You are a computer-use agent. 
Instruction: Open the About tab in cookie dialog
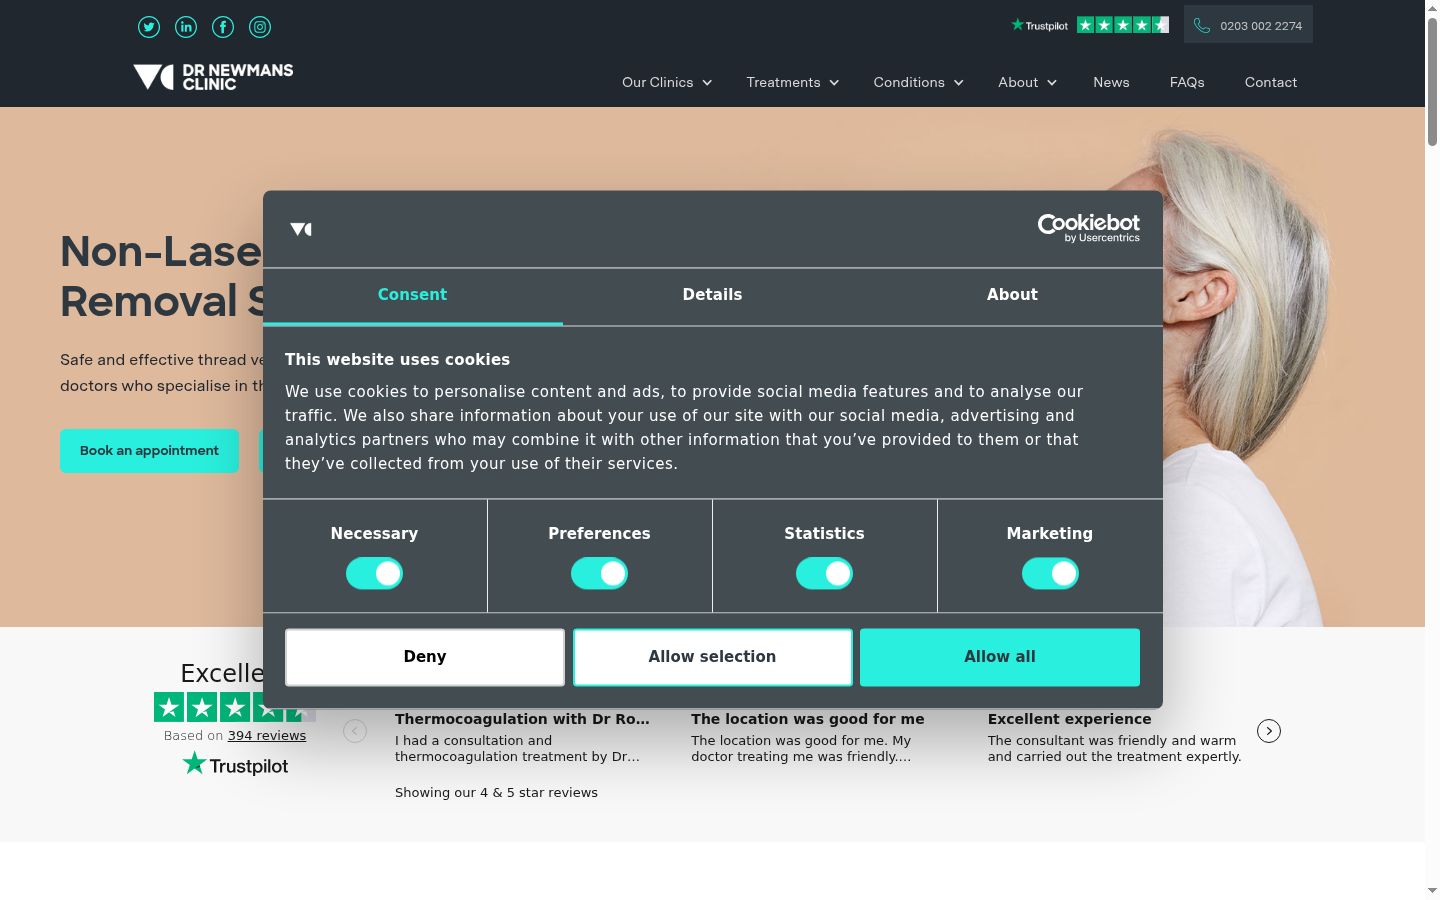pyautogui.click(x=1012, y=295)
